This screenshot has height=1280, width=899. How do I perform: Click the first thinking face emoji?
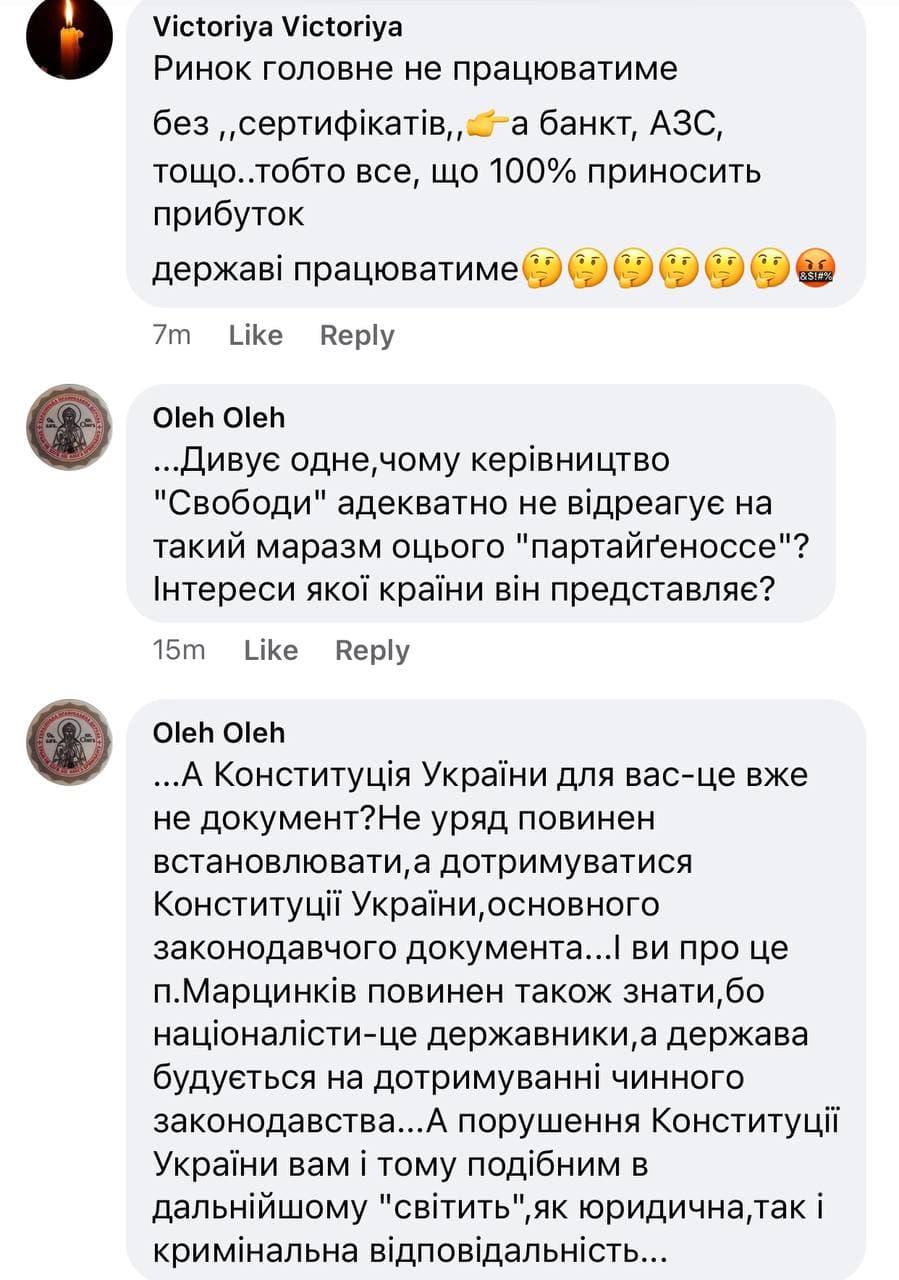point(542,269)
